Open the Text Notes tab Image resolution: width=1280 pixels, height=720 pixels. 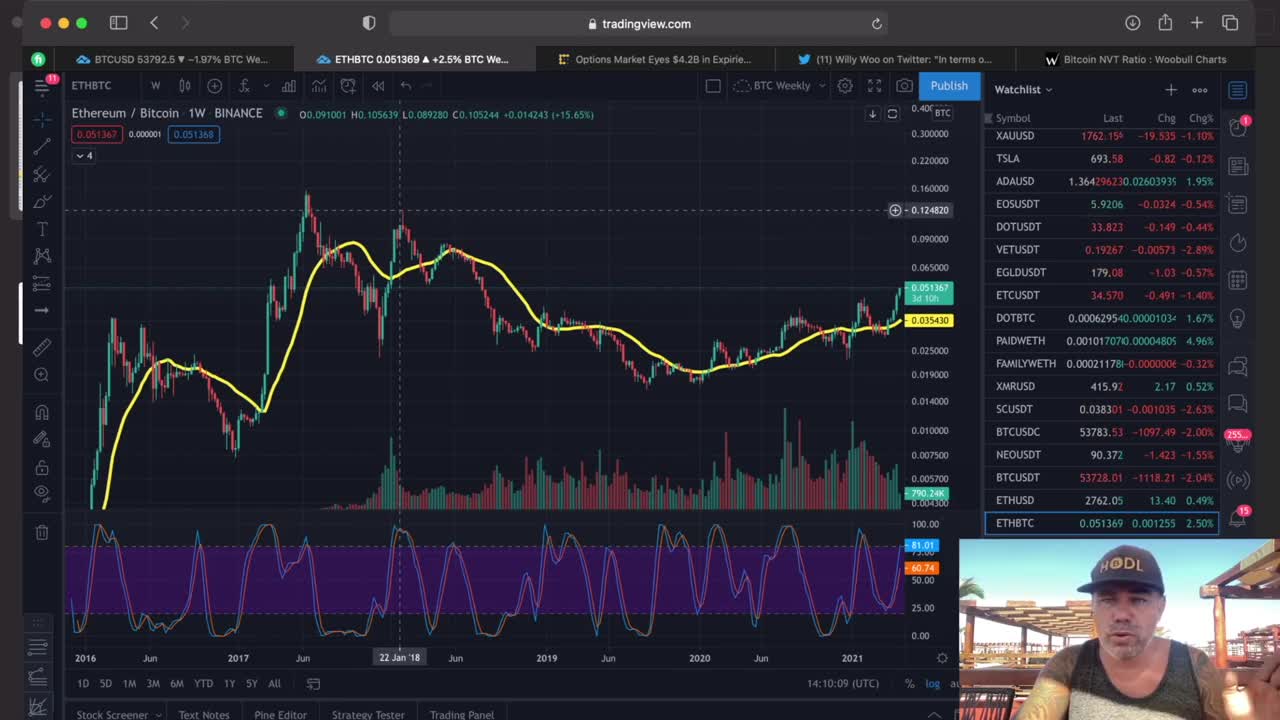(x=204, y=714)
